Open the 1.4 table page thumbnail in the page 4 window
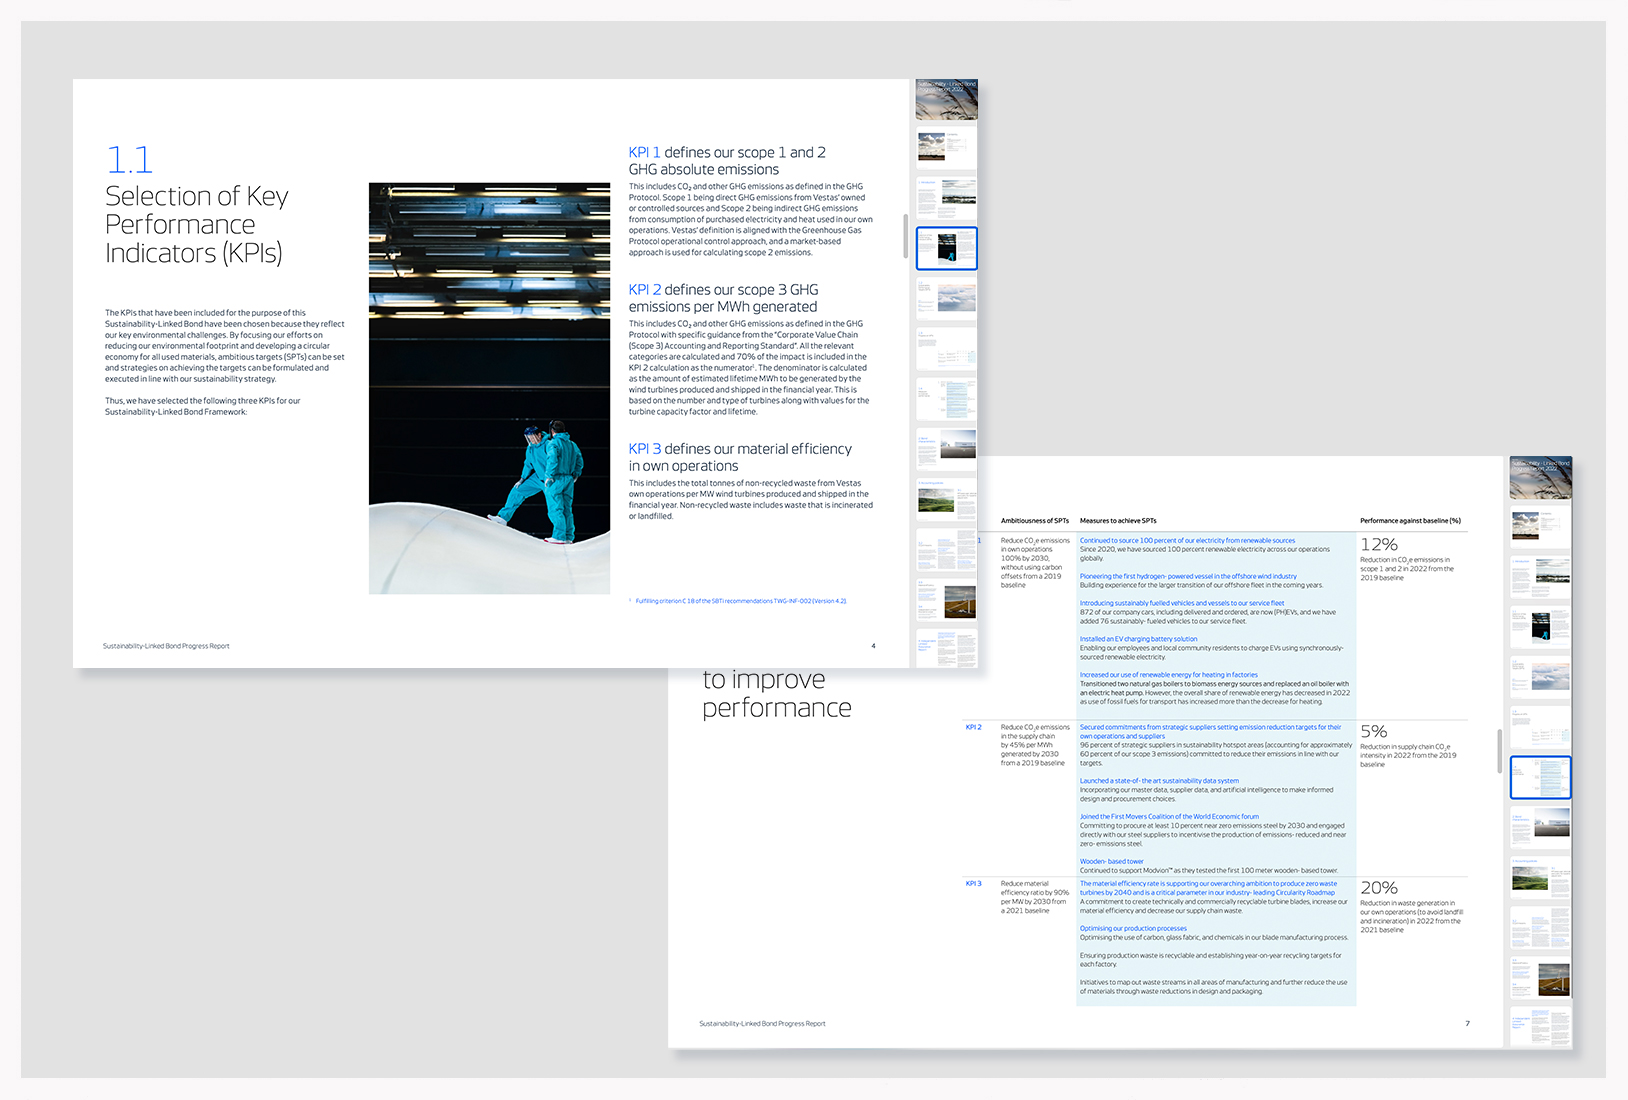Viewport: 1628px width, 1100px height. [947, 398]
